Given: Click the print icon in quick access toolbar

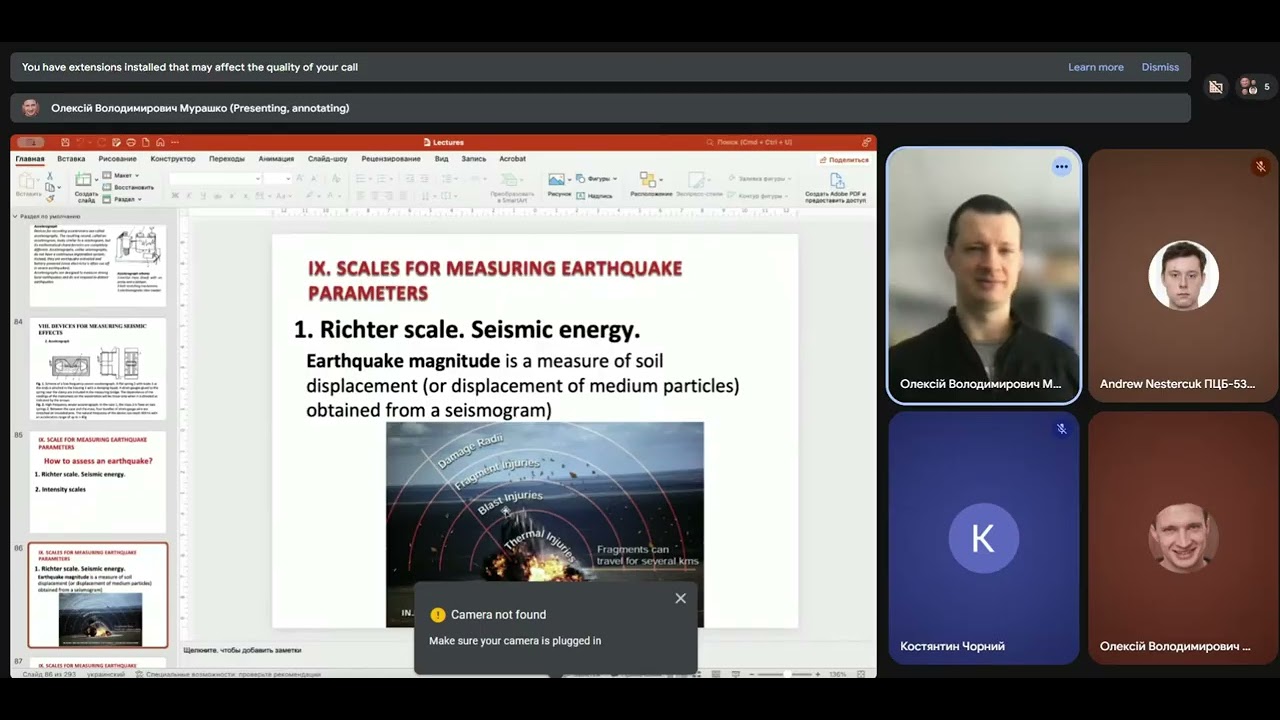Looking at the screenshot, I should (x=131, y=142).
